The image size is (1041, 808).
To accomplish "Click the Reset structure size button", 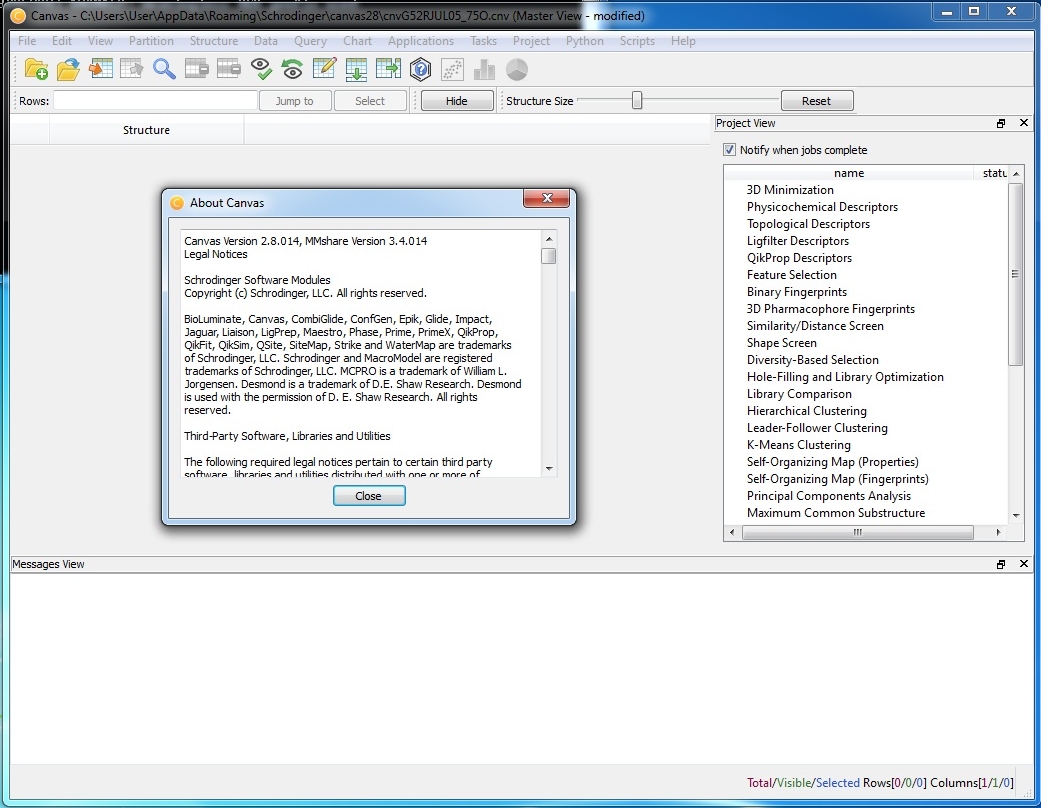I will click(x=817, y=101).
